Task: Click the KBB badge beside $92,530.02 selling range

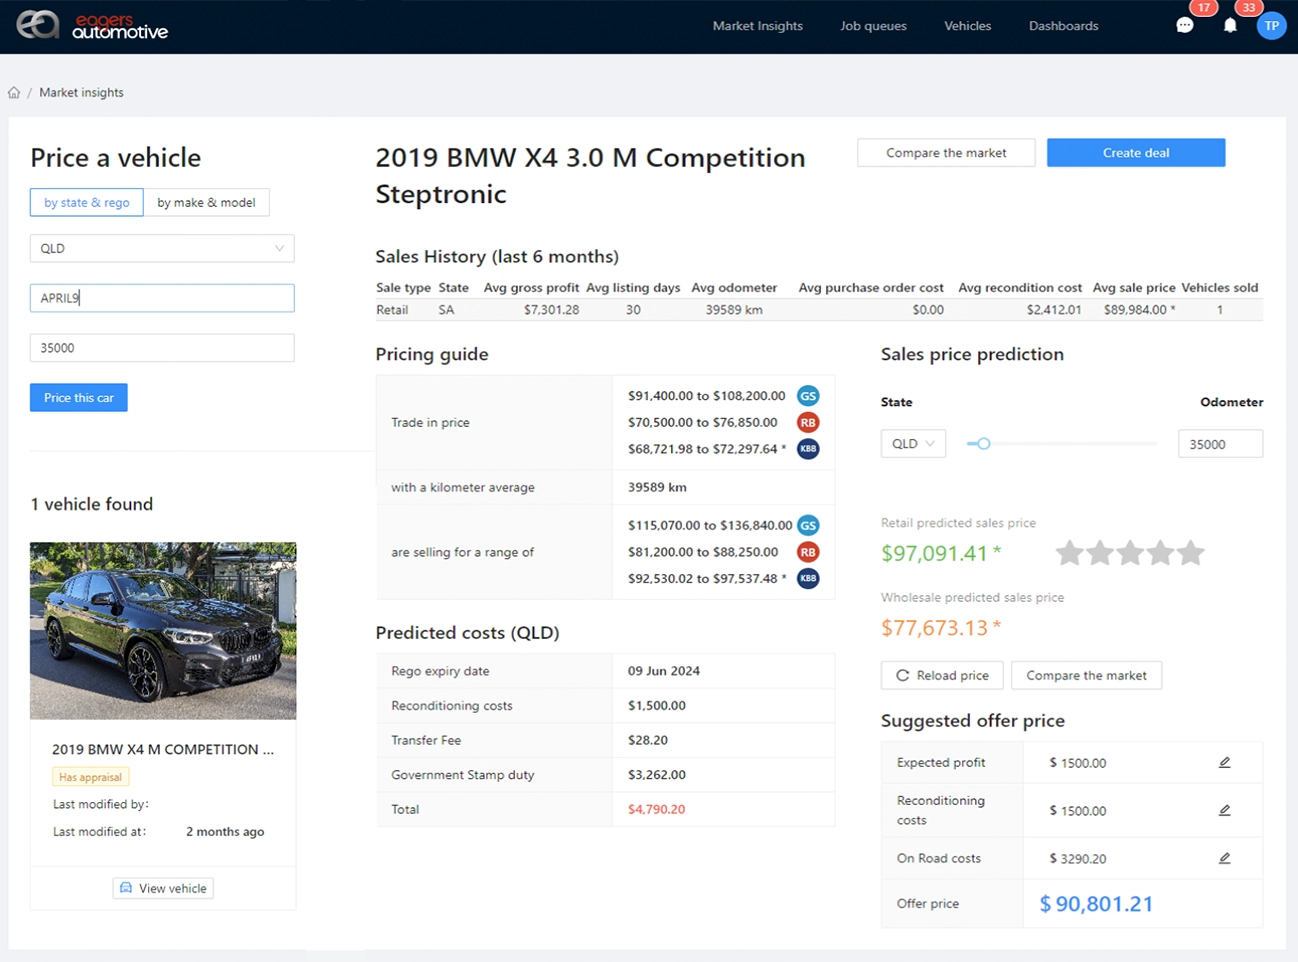Action: pyautogui.click(x=808, y=578)
